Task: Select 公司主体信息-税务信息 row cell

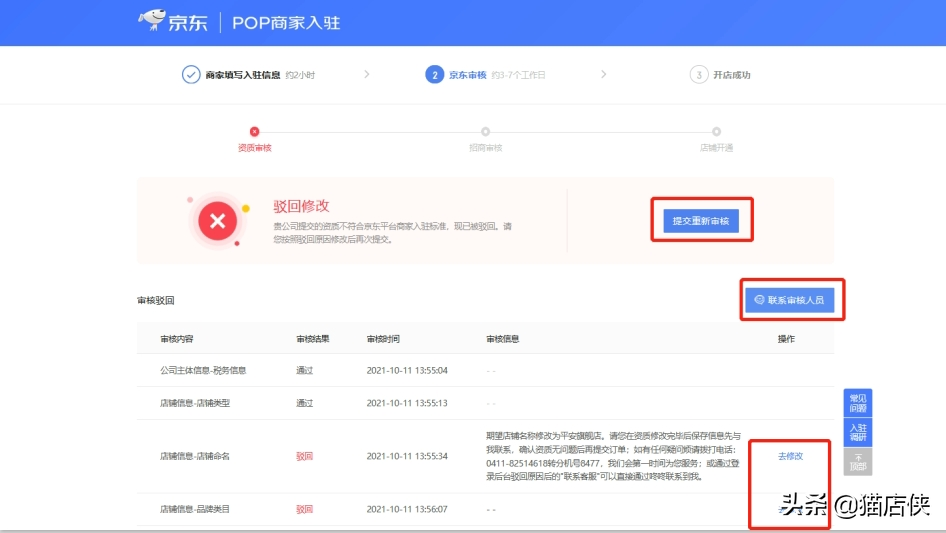Action: coord(203,370)
